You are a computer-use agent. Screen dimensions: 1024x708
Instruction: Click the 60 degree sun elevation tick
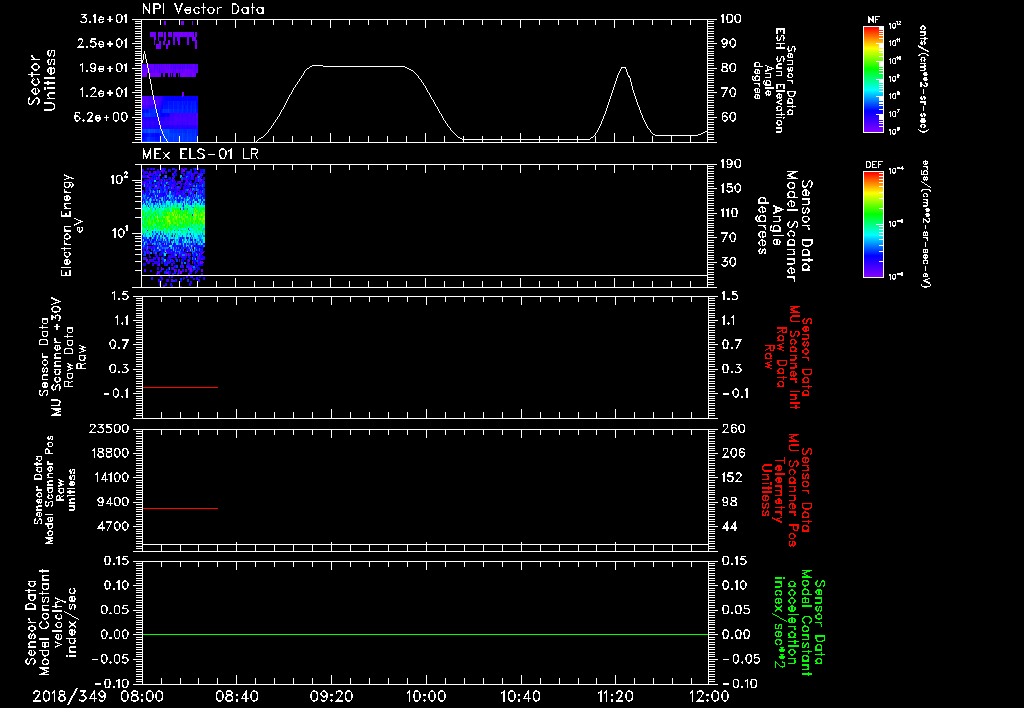[729, 117]
